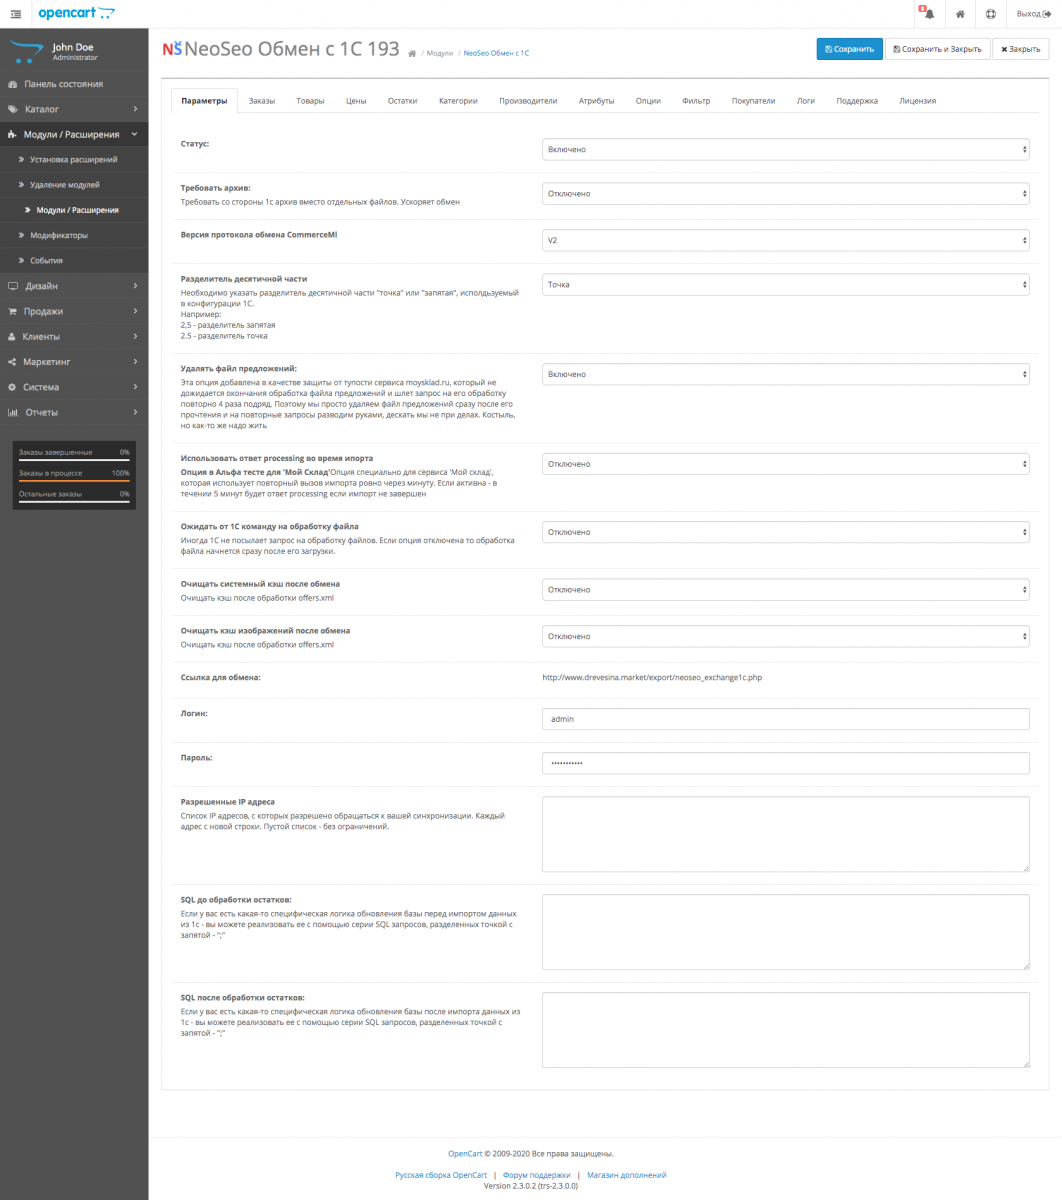
Task: Switch to the Цены tab
Action: pos(356,101)
